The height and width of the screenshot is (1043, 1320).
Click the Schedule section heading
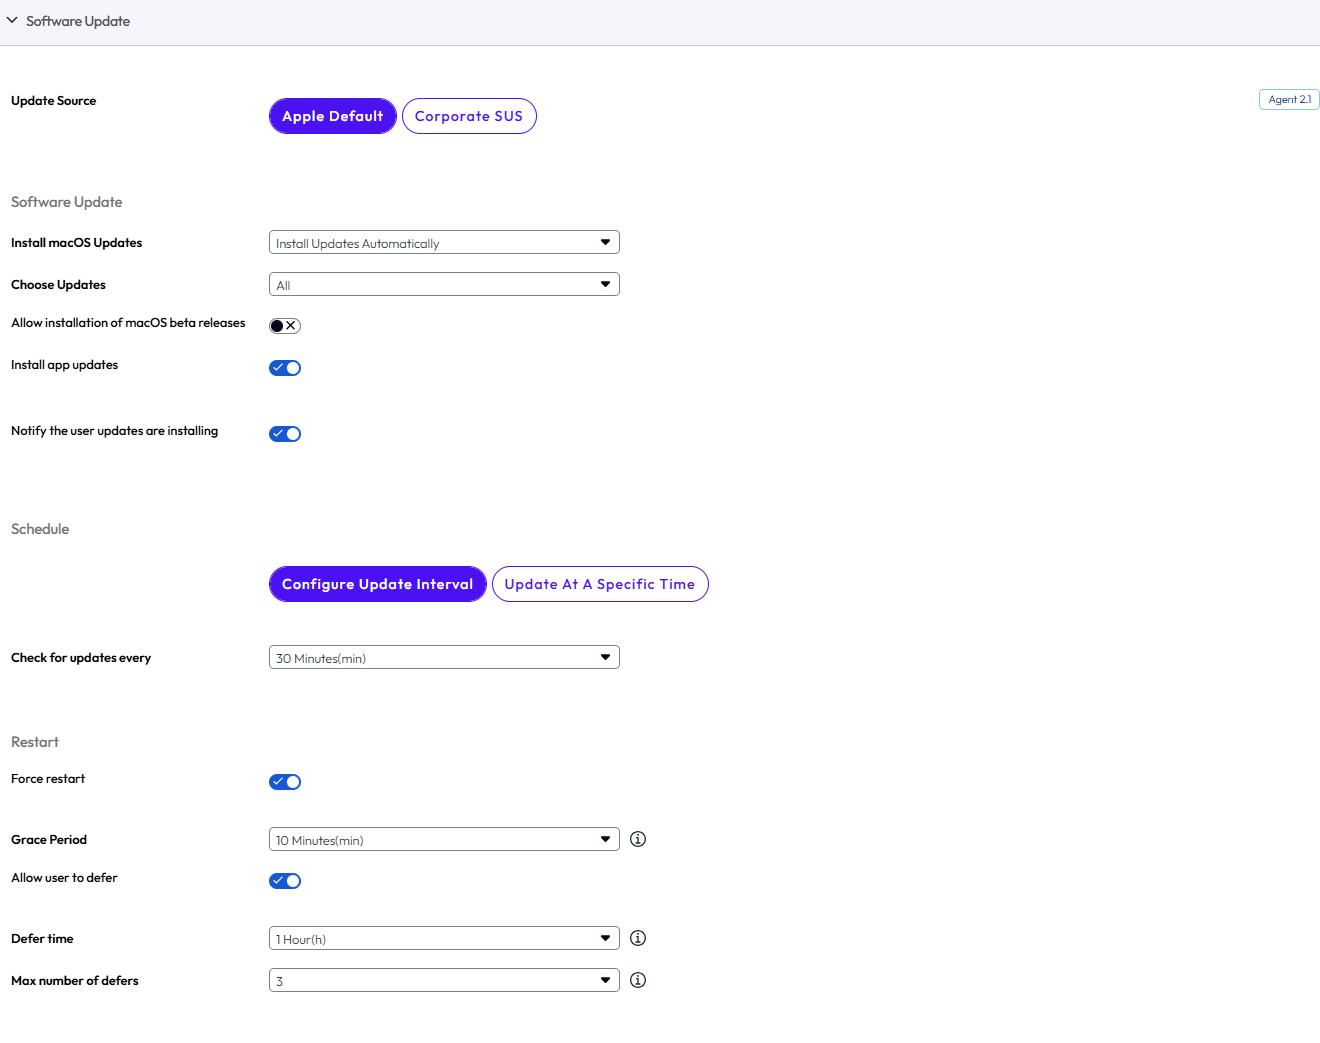pos(40,529)
